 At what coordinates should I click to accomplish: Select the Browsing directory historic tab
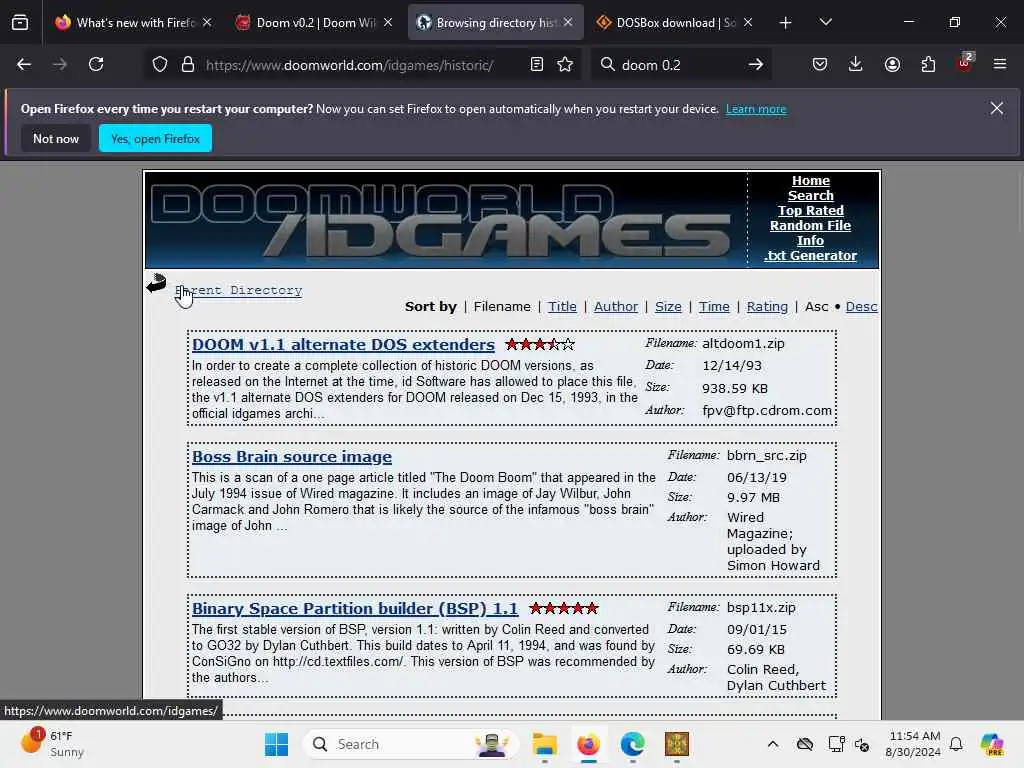click(496, 23)
